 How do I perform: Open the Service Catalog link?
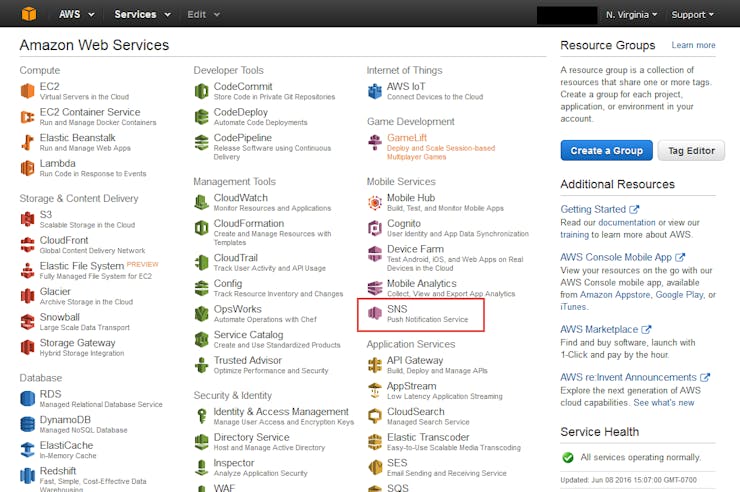(x=248, y=334)
